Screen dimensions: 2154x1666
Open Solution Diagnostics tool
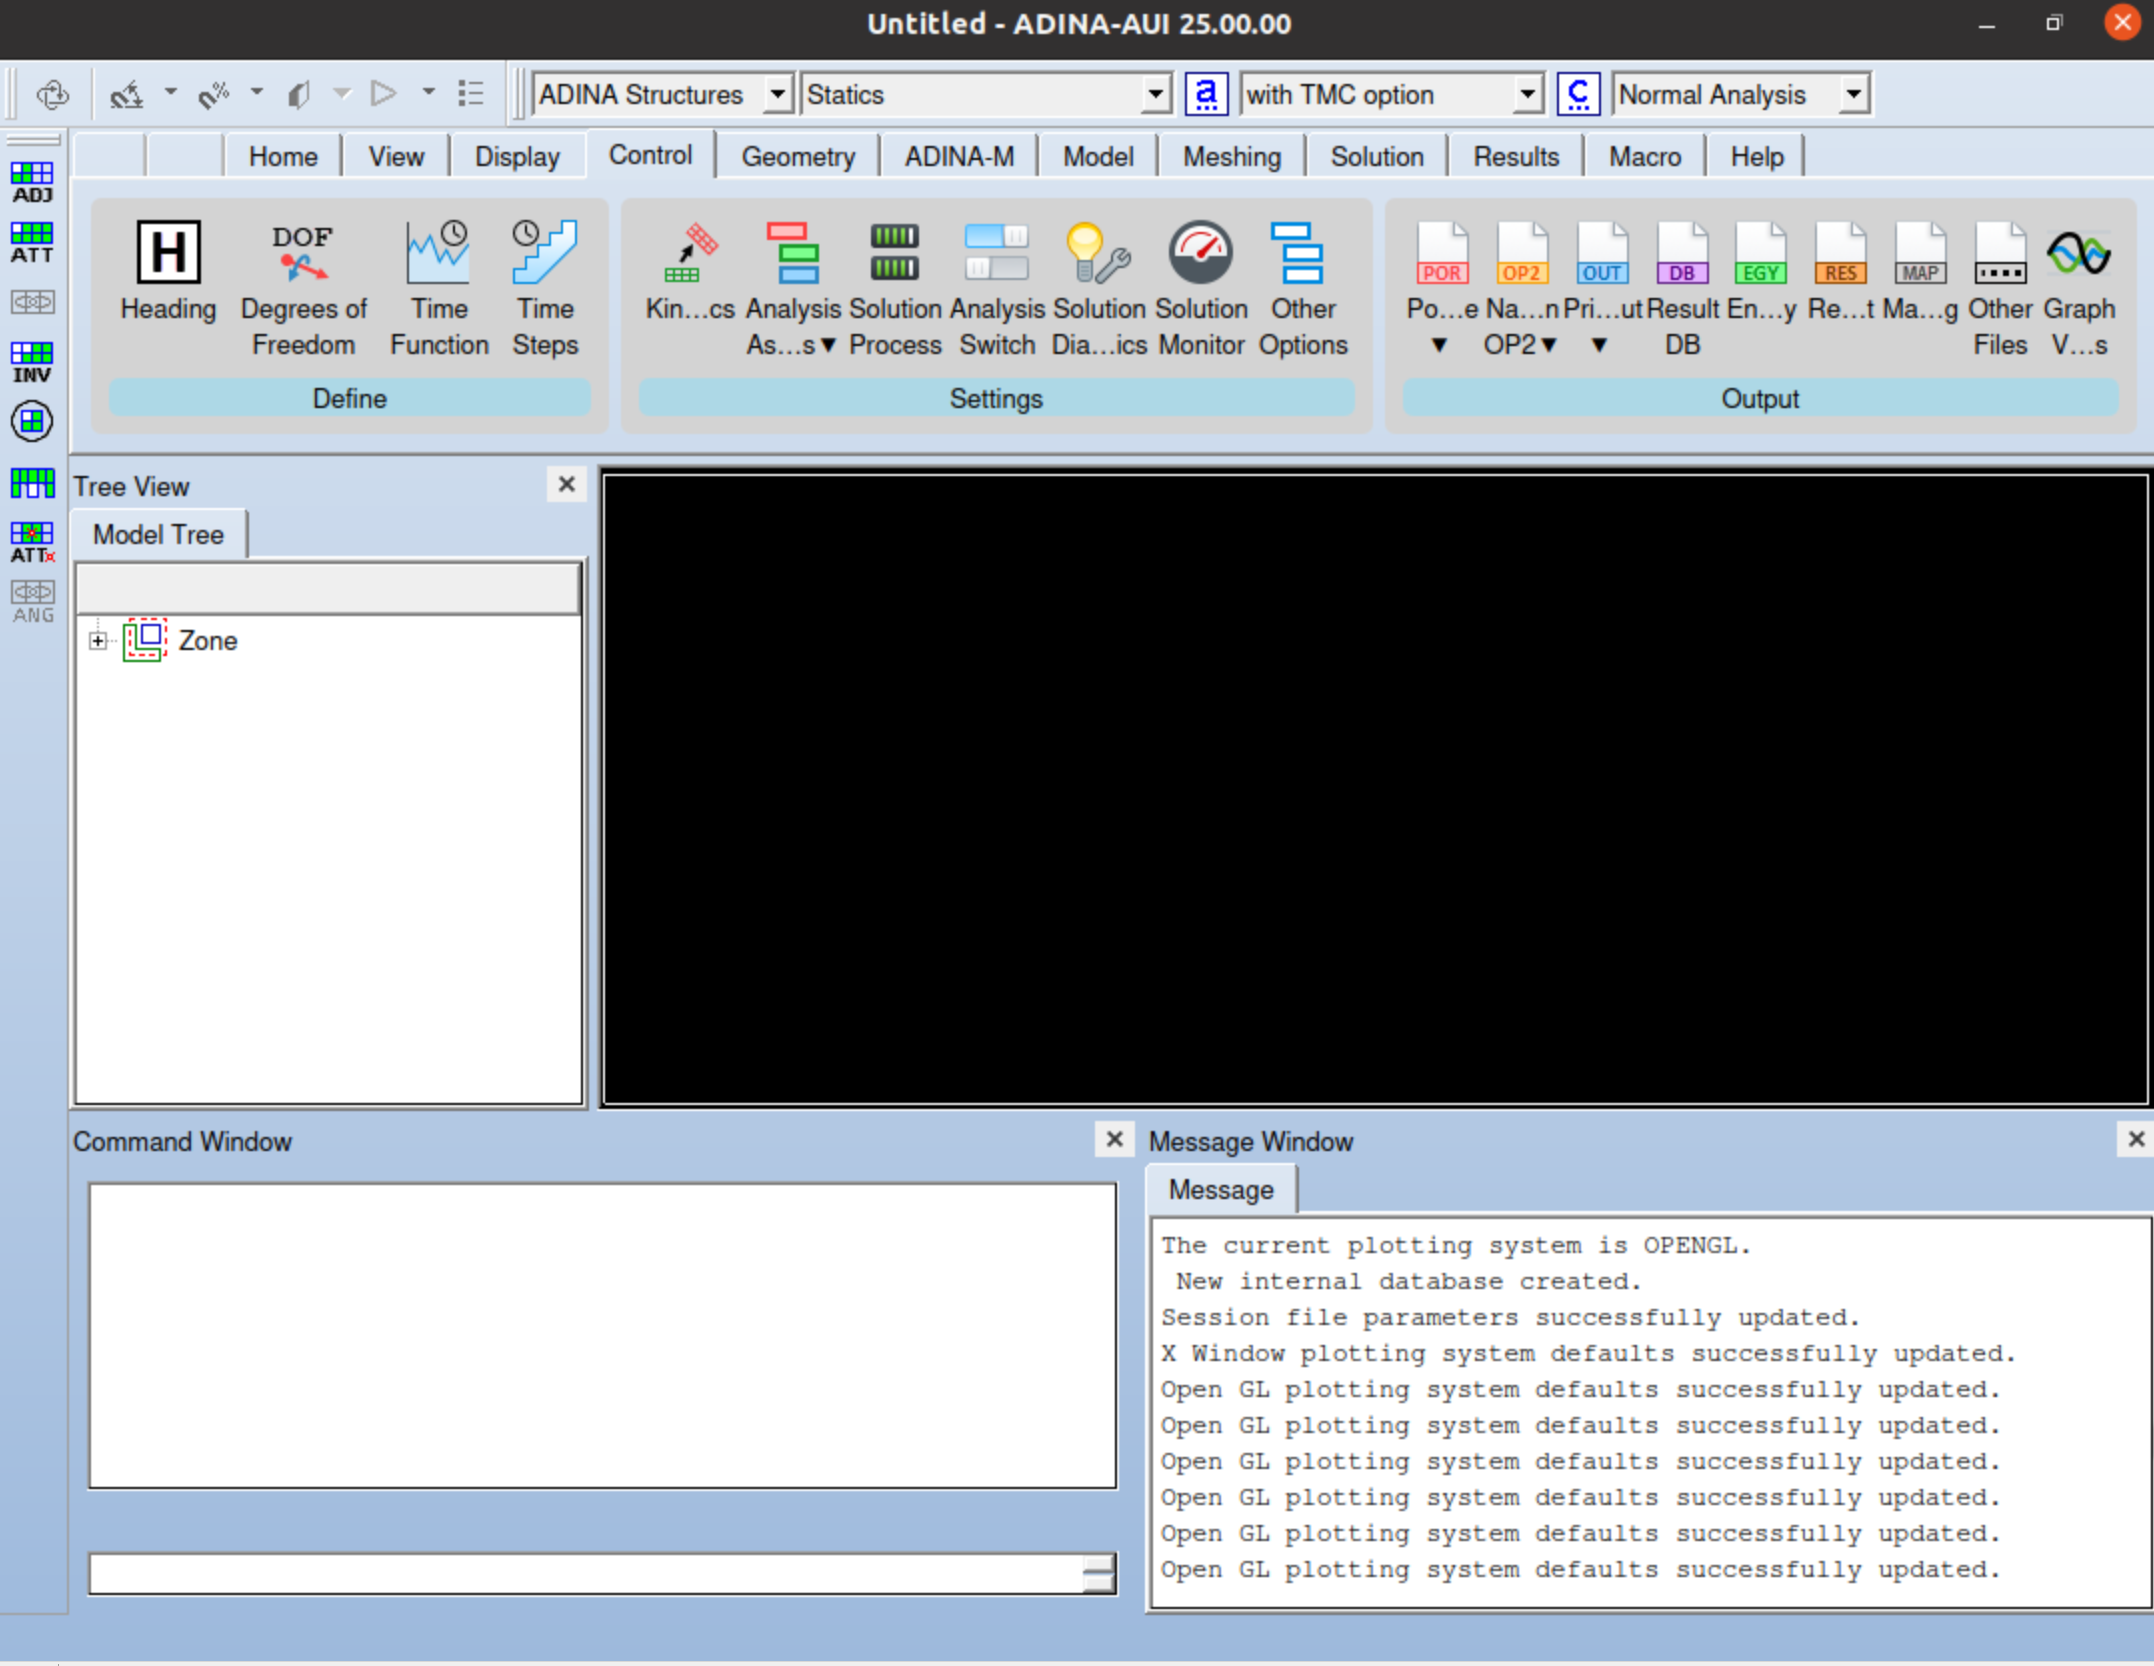(x=1099, y=288)
